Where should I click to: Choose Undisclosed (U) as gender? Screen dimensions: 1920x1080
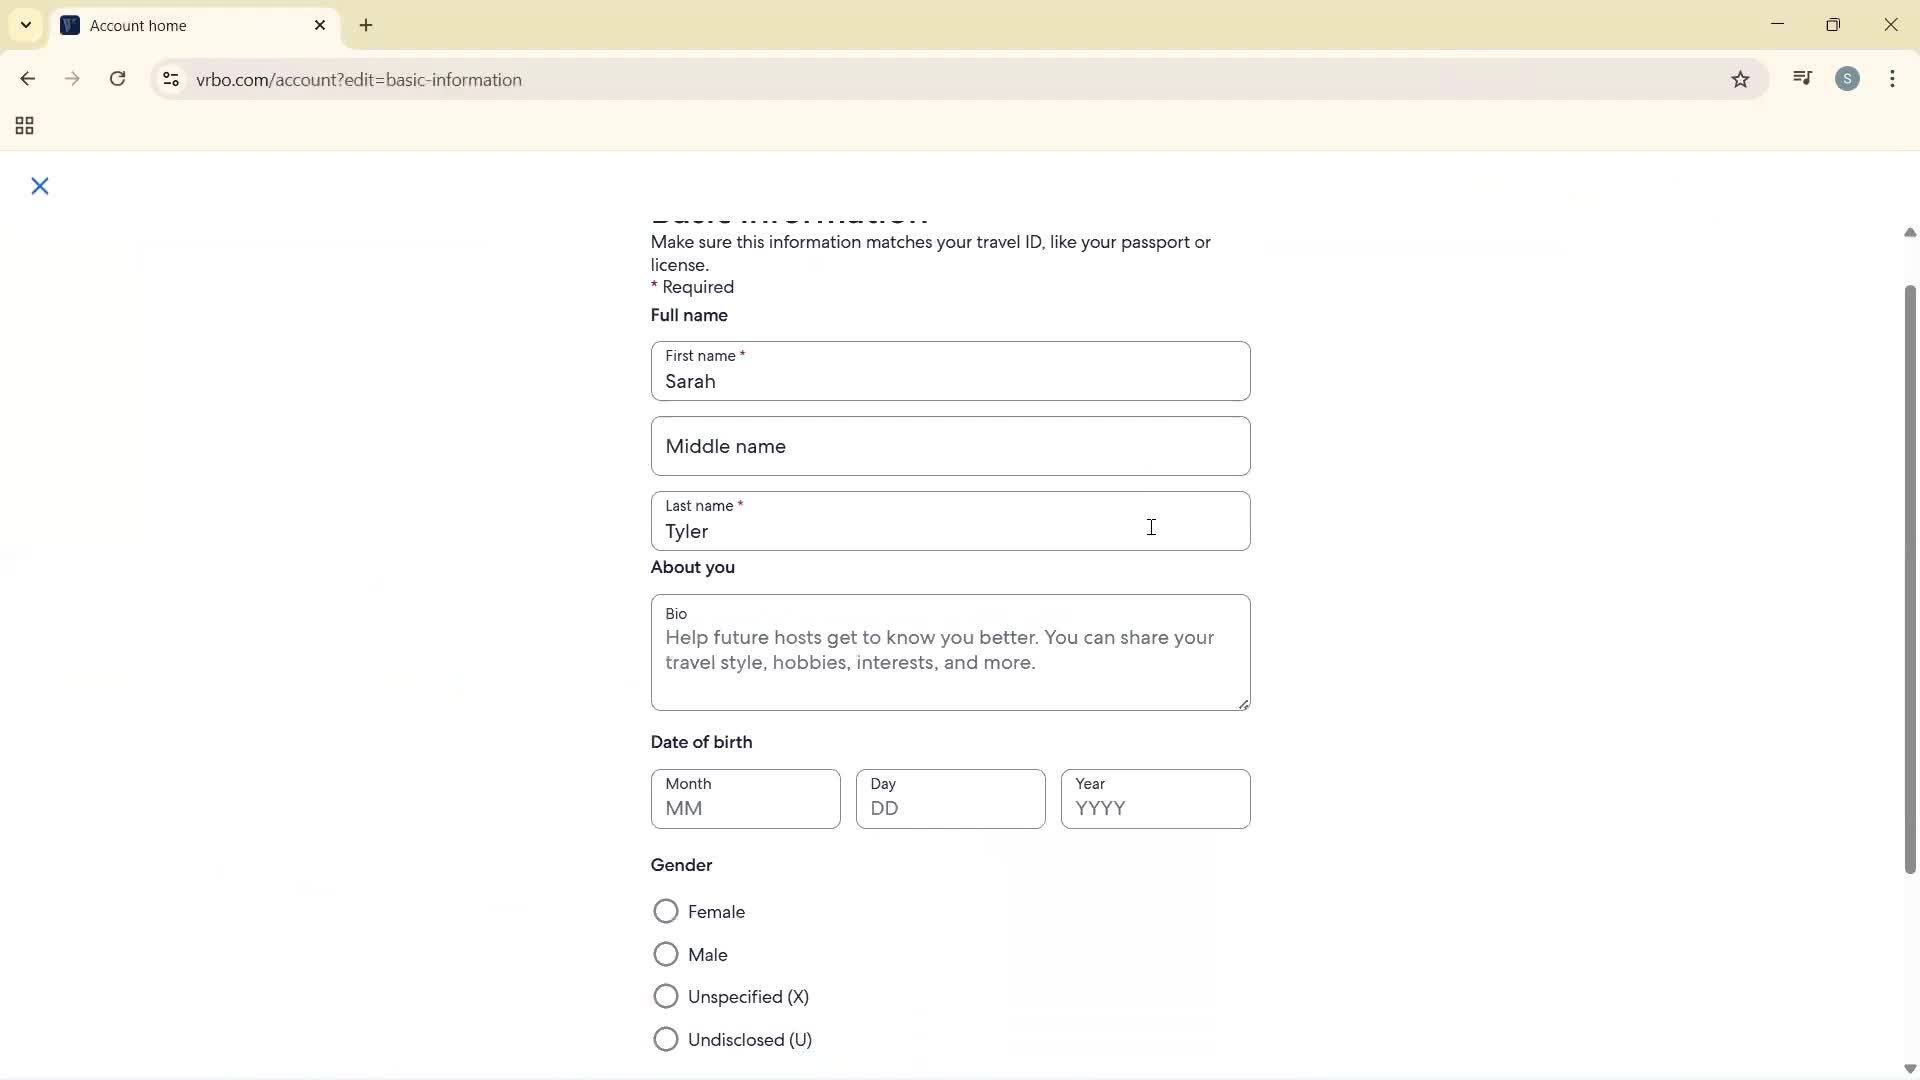tap(666, 1039)
